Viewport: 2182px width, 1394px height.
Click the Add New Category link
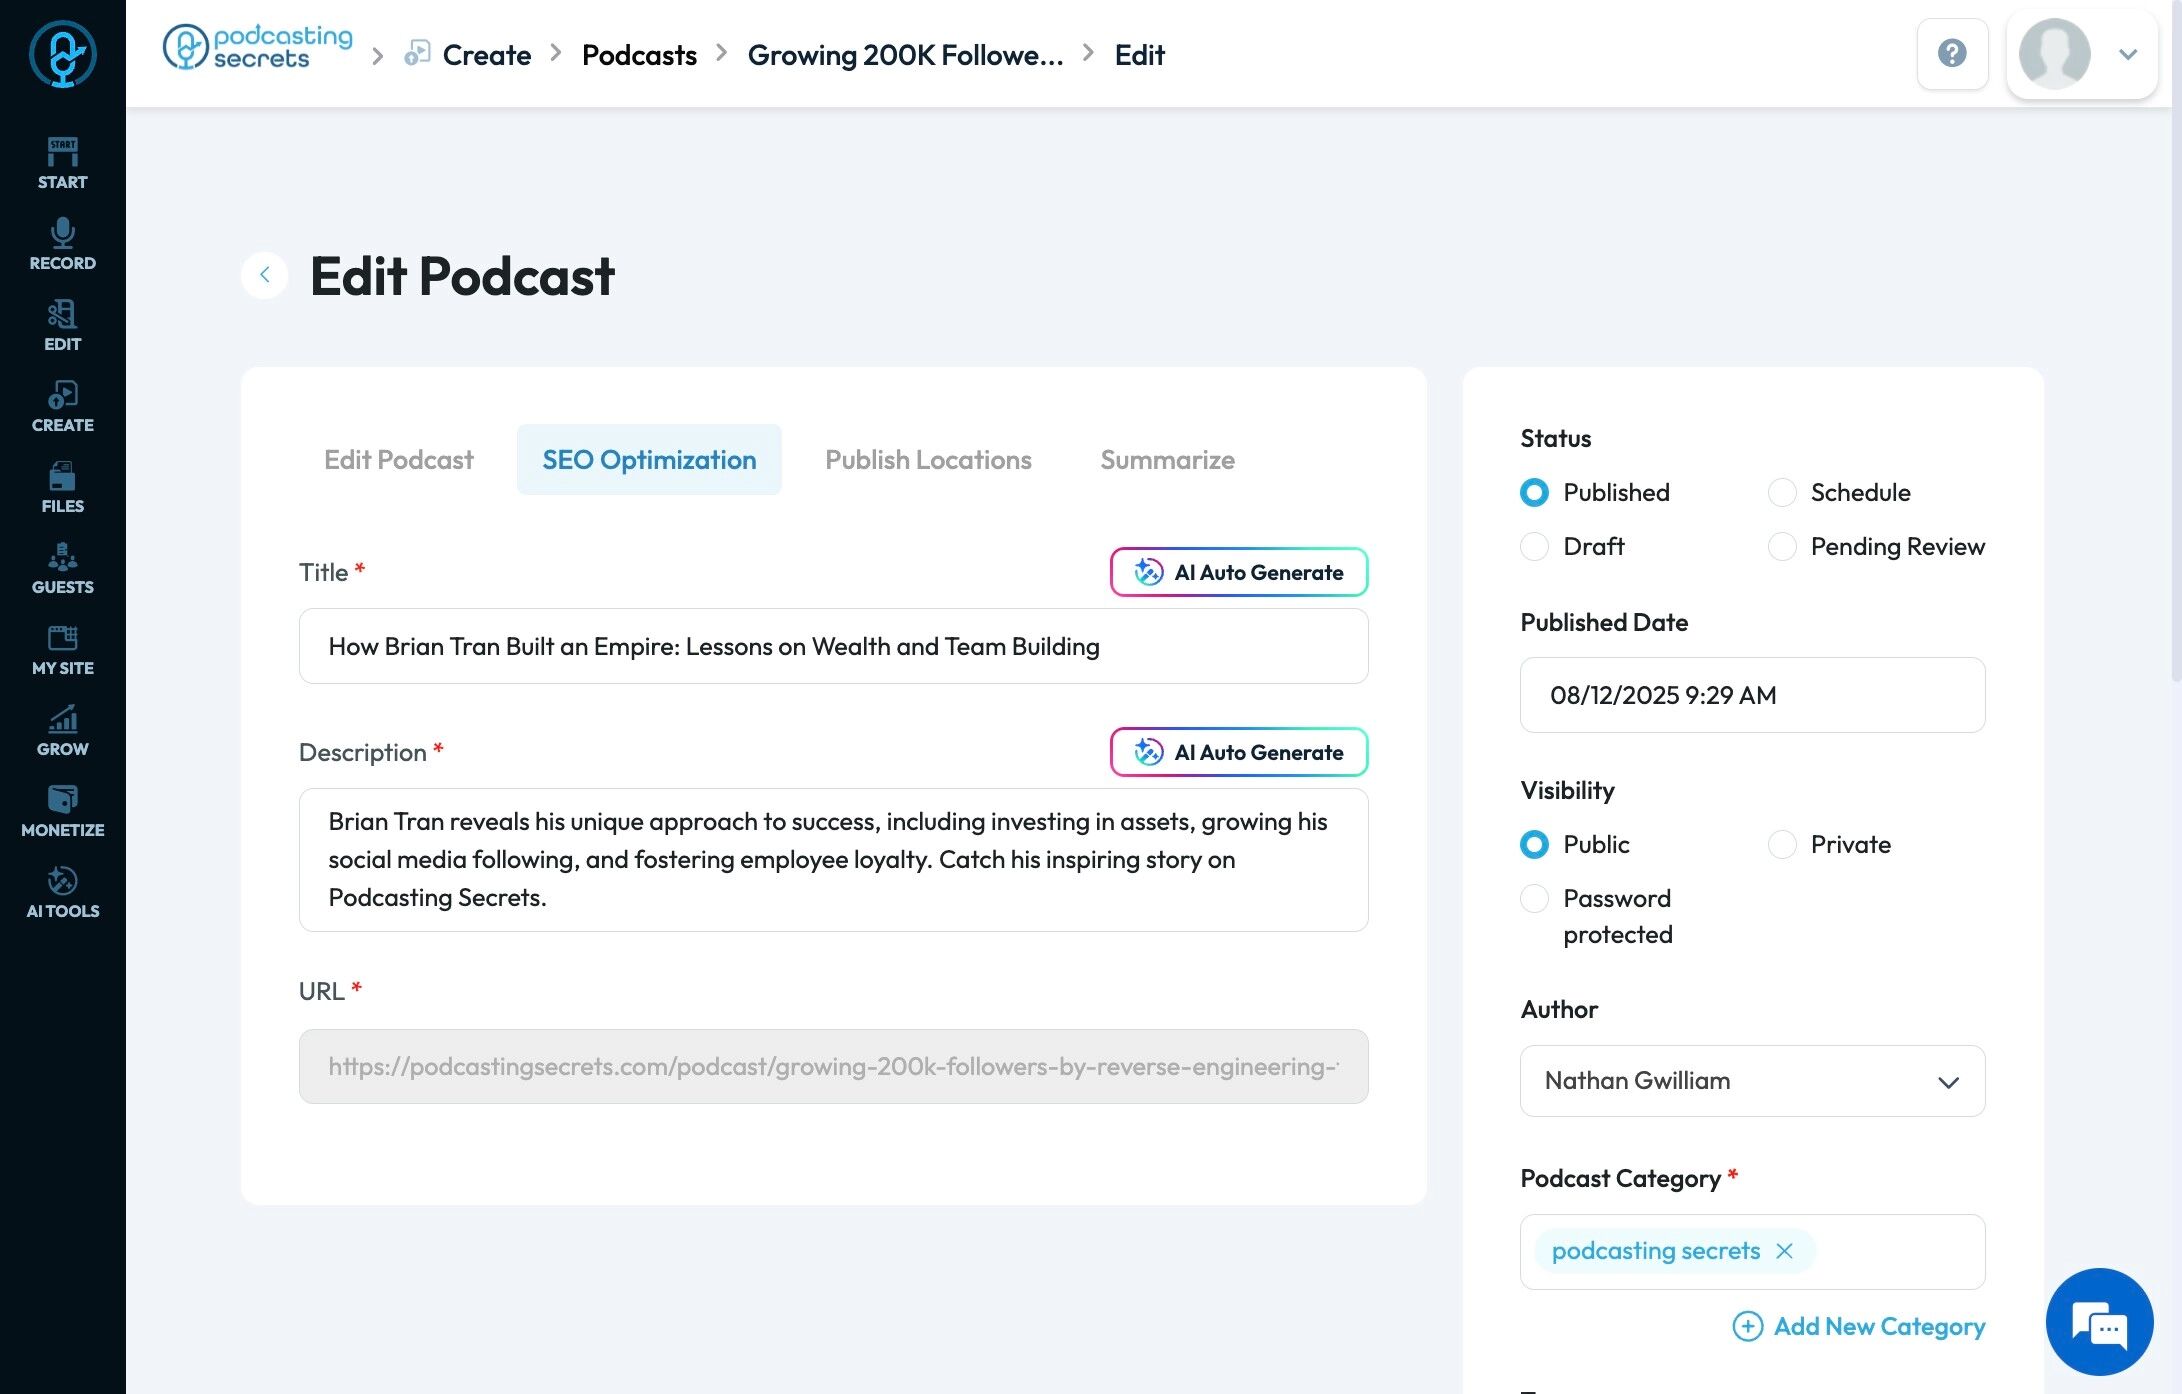(x=1859, y=1326)
